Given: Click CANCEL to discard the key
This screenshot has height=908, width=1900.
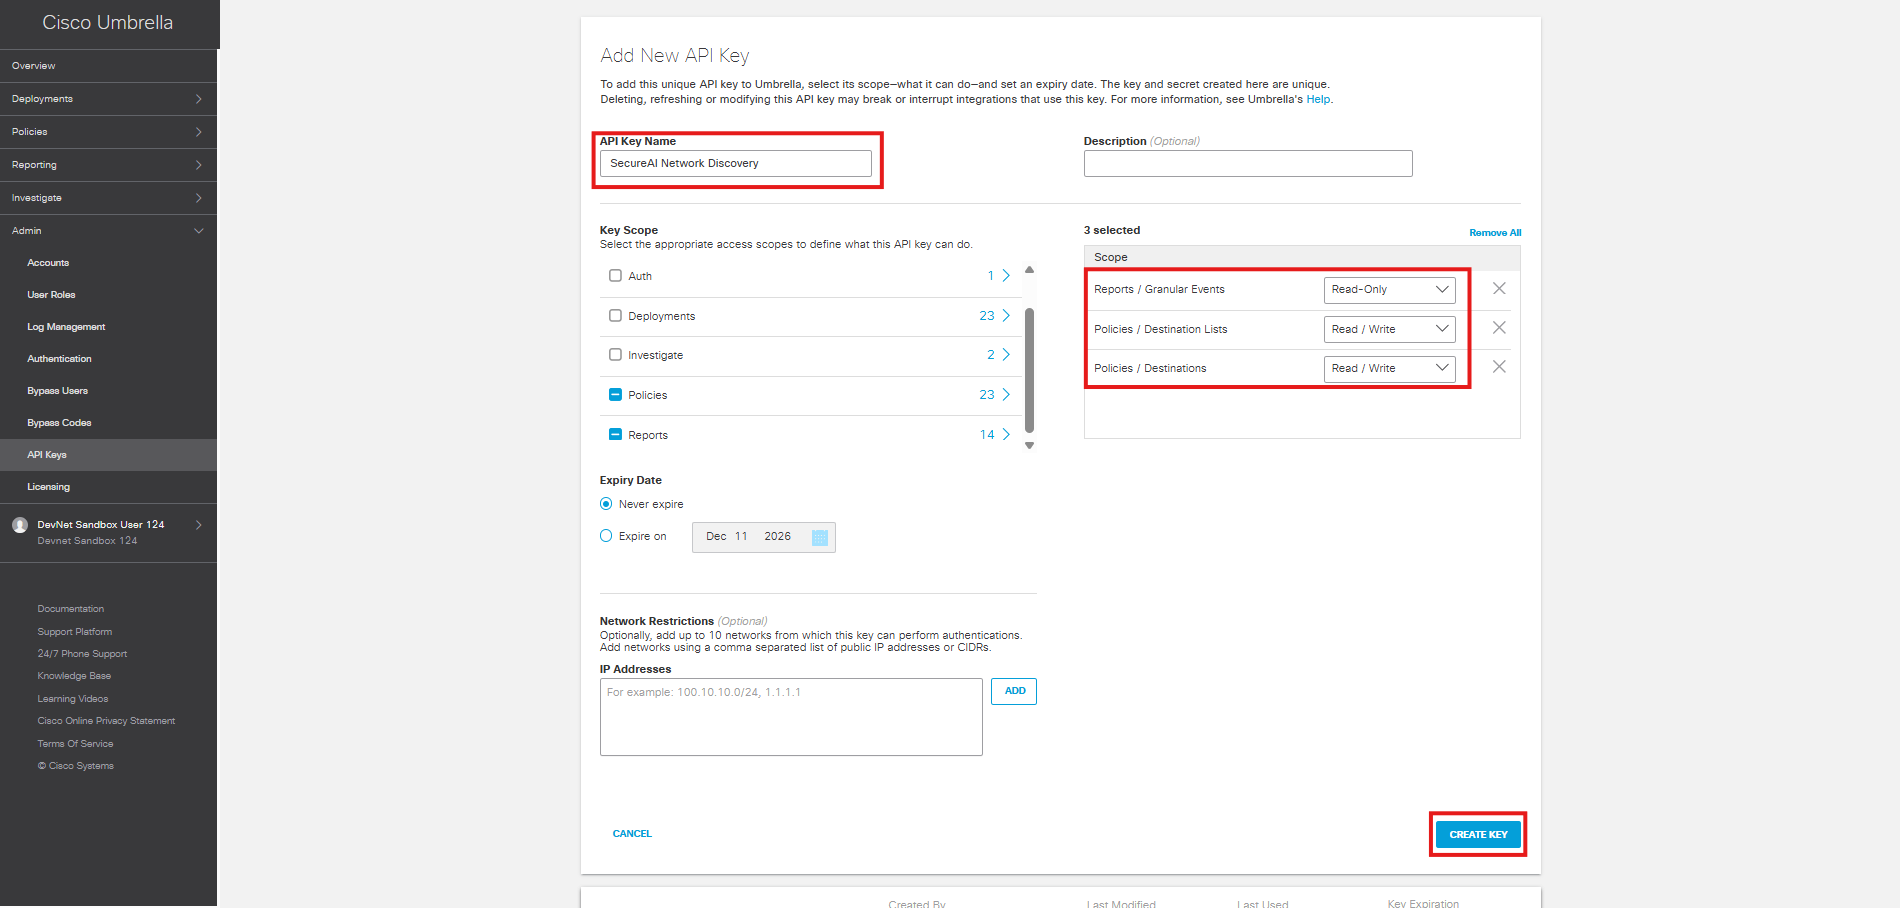Looking at the screenshot, I should tap(632, 834).
